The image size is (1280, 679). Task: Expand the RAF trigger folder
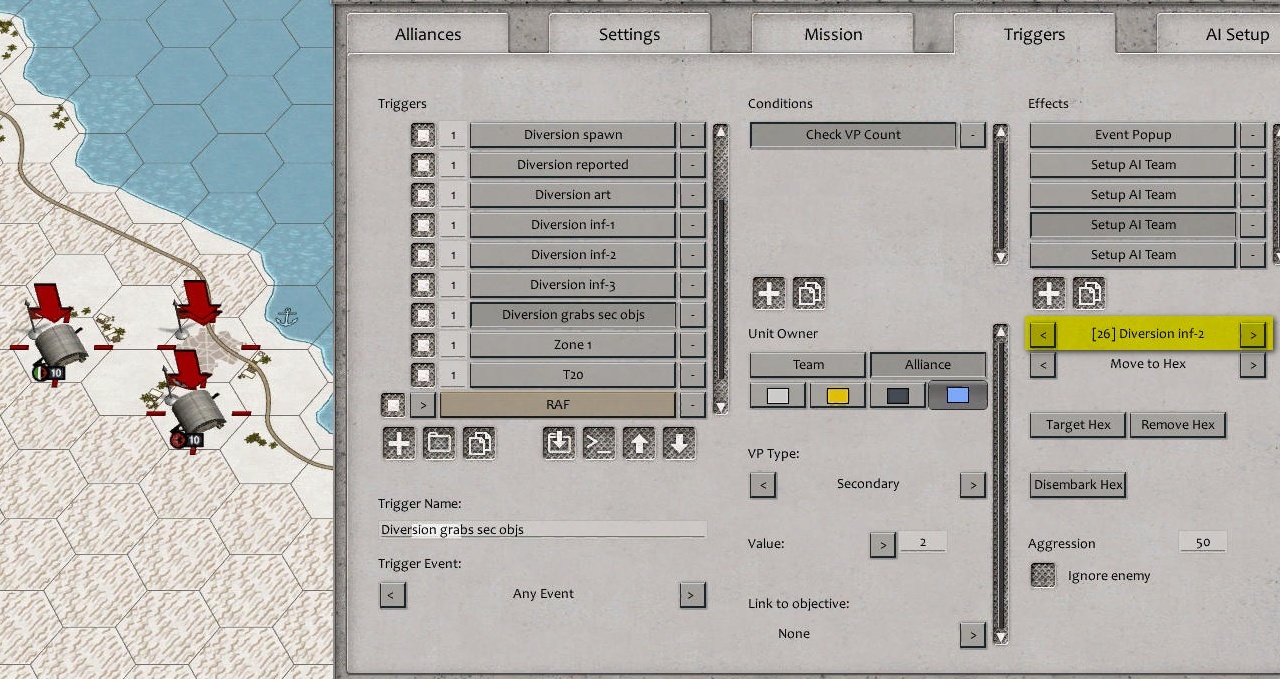pyautogui.click(x=423, y=405)
